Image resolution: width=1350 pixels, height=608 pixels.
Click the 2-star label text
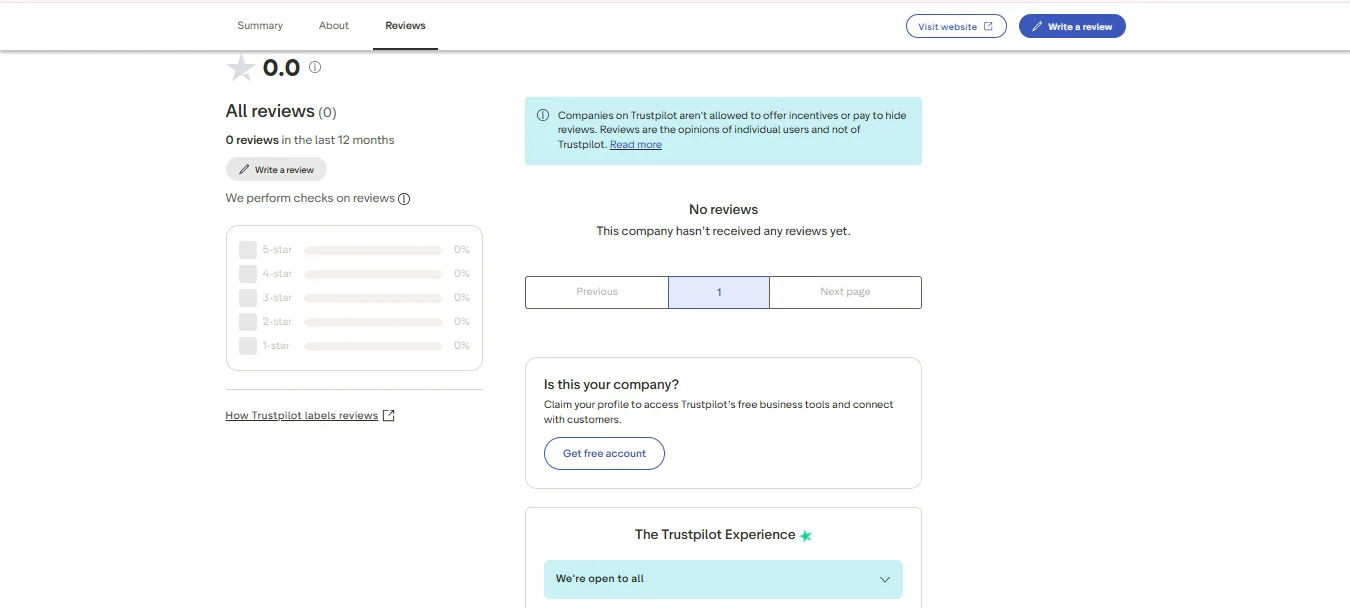click(x=277, y=322)
